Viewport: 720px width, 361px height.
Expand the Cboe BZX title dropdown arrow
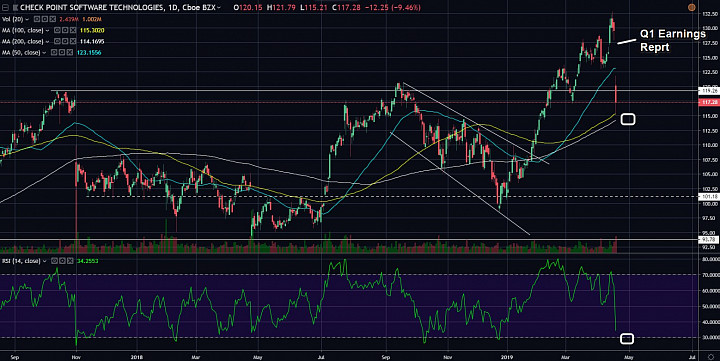[219, 8]
